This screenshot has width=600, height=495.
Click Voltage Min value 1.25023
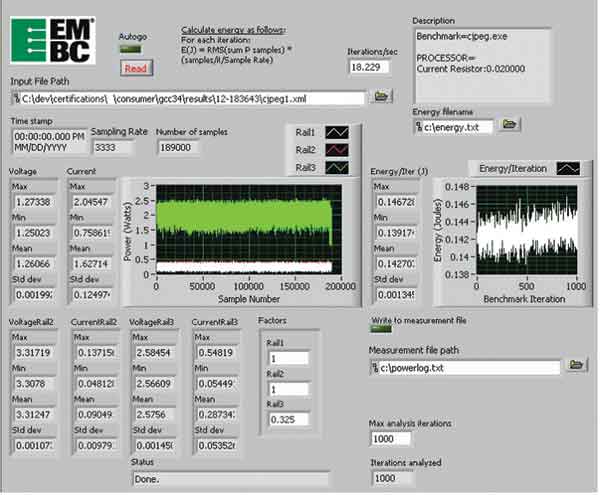pyautogui.click(x=34, y=233)
